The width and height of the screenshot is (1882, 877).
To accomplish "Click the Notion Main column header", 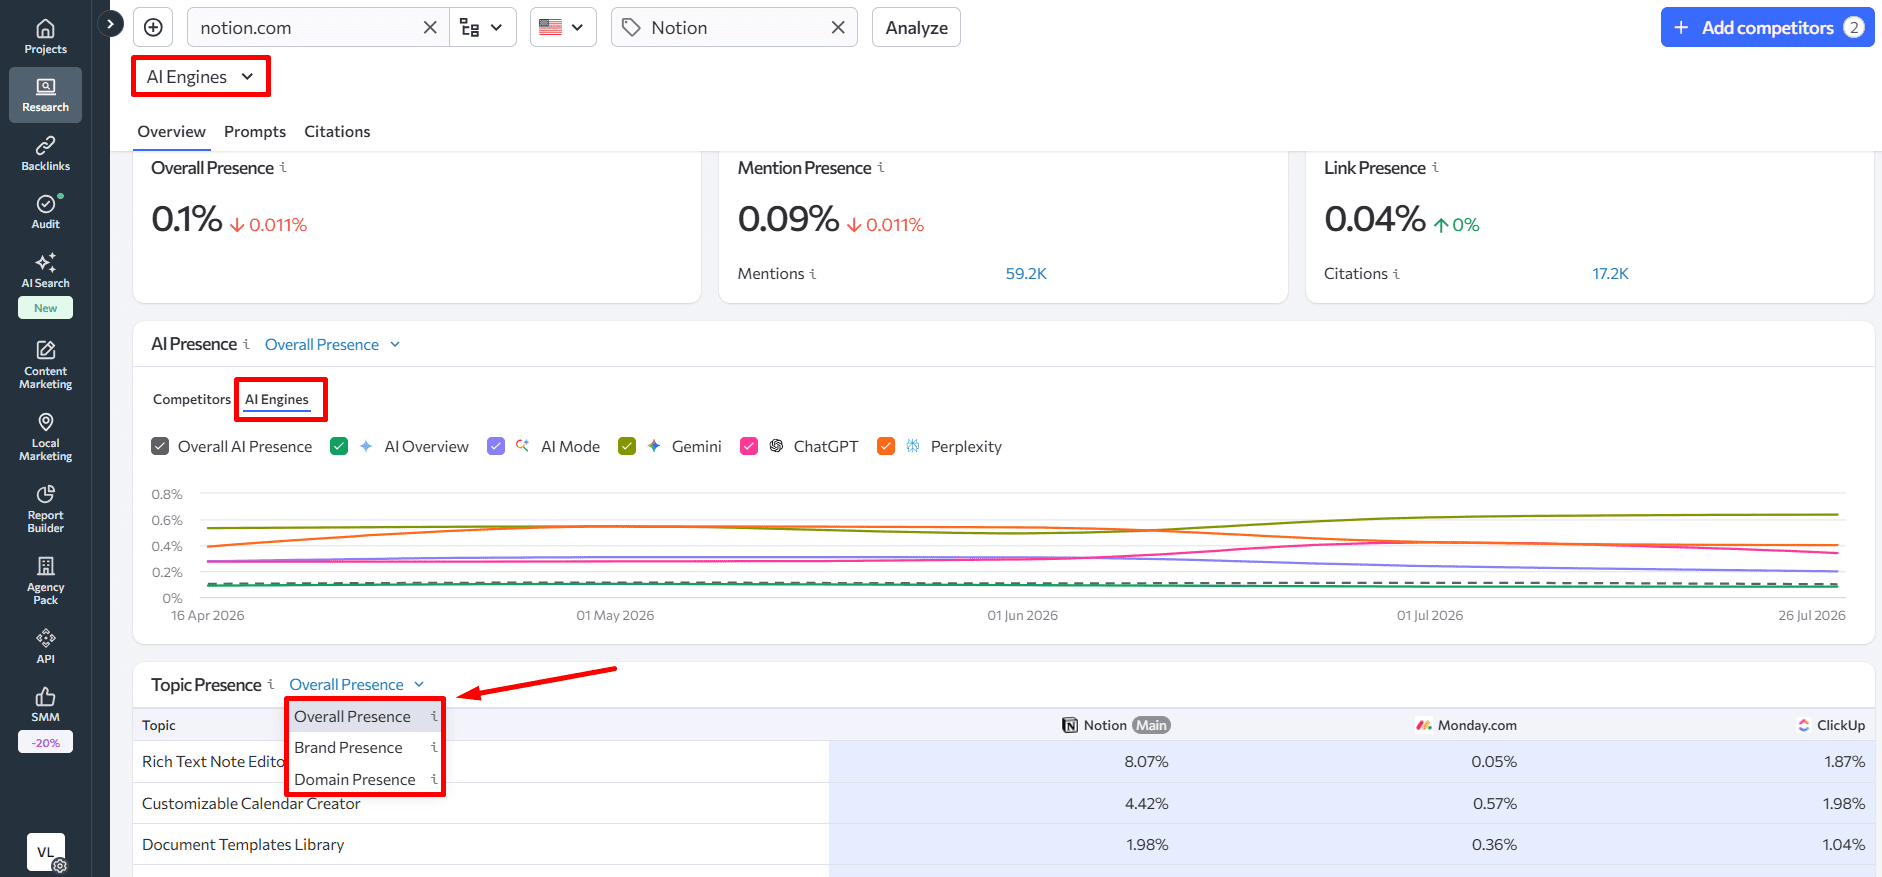I will coord(1116,725).
